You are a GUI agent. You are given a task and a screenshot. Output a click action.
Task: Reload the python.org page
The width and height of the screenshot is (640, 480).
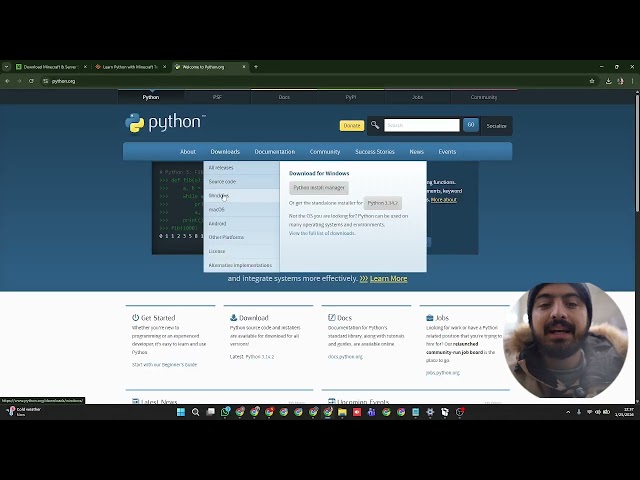point(31,81)
